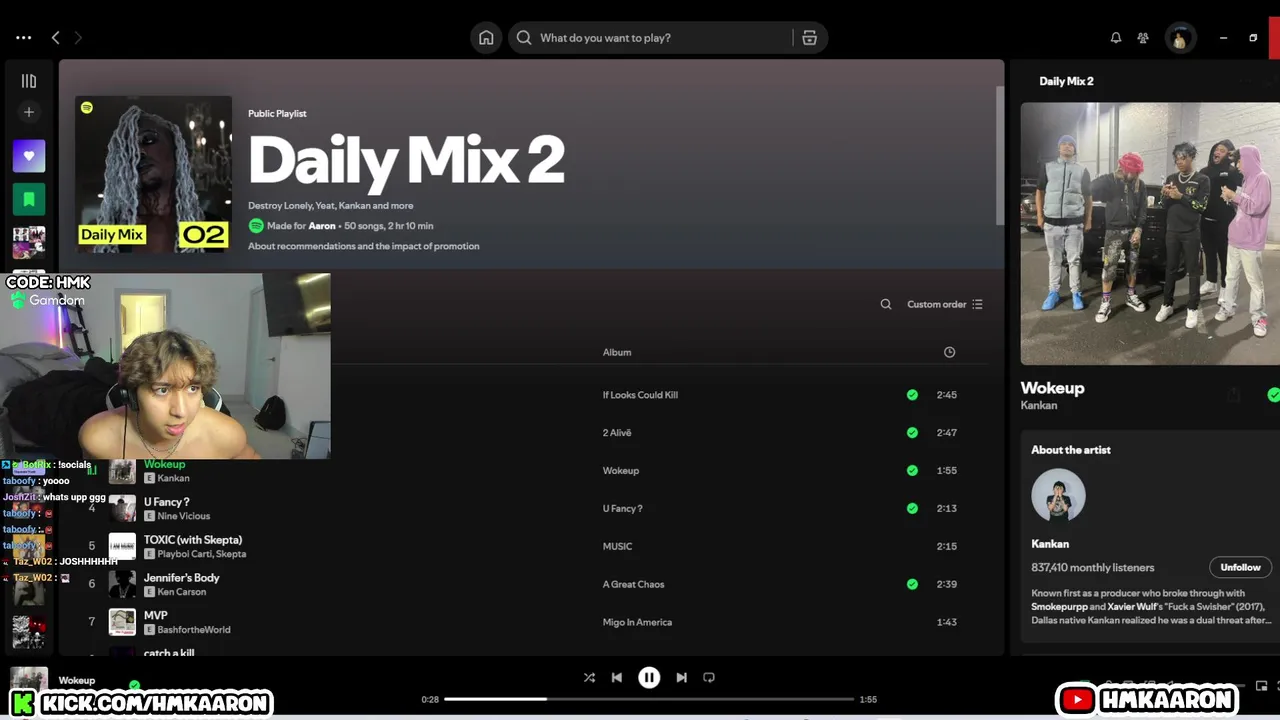This screenshot has width=1280, height=720.
Task: Open MVP track cover thumbnail
Action: tap(122, 622)
